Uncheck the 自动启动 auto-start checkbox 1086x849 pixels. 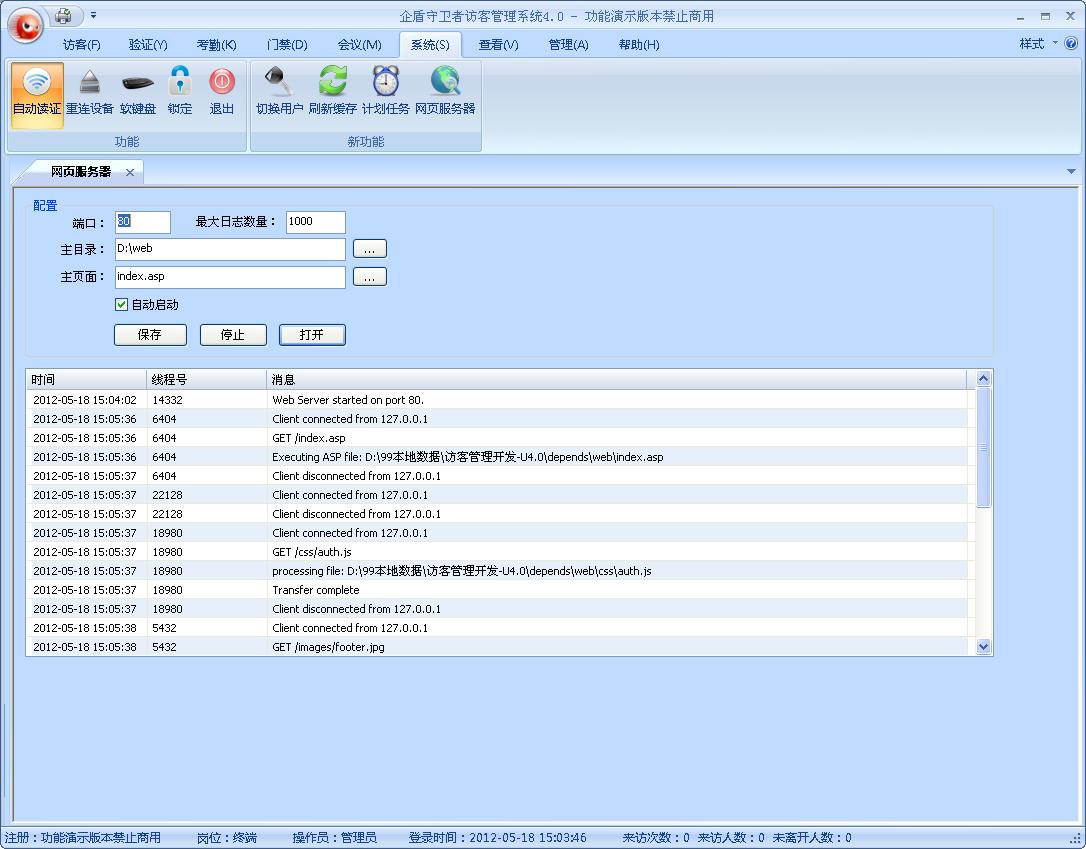pyautogui.click(x=121, y=305)
